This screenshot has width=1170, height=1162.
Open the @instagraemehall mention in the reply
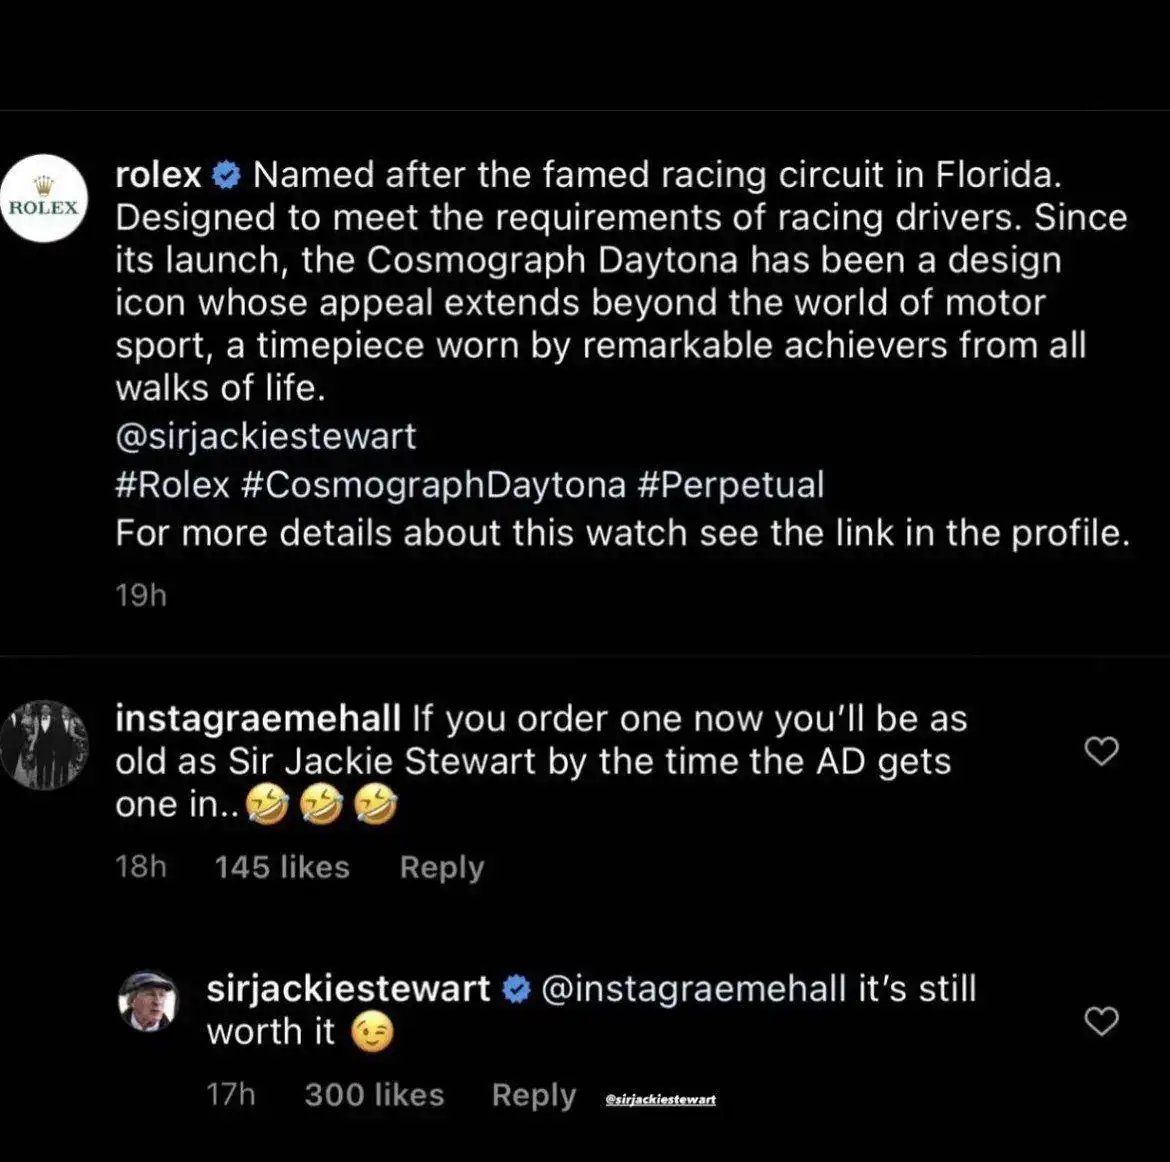[694, 989]
